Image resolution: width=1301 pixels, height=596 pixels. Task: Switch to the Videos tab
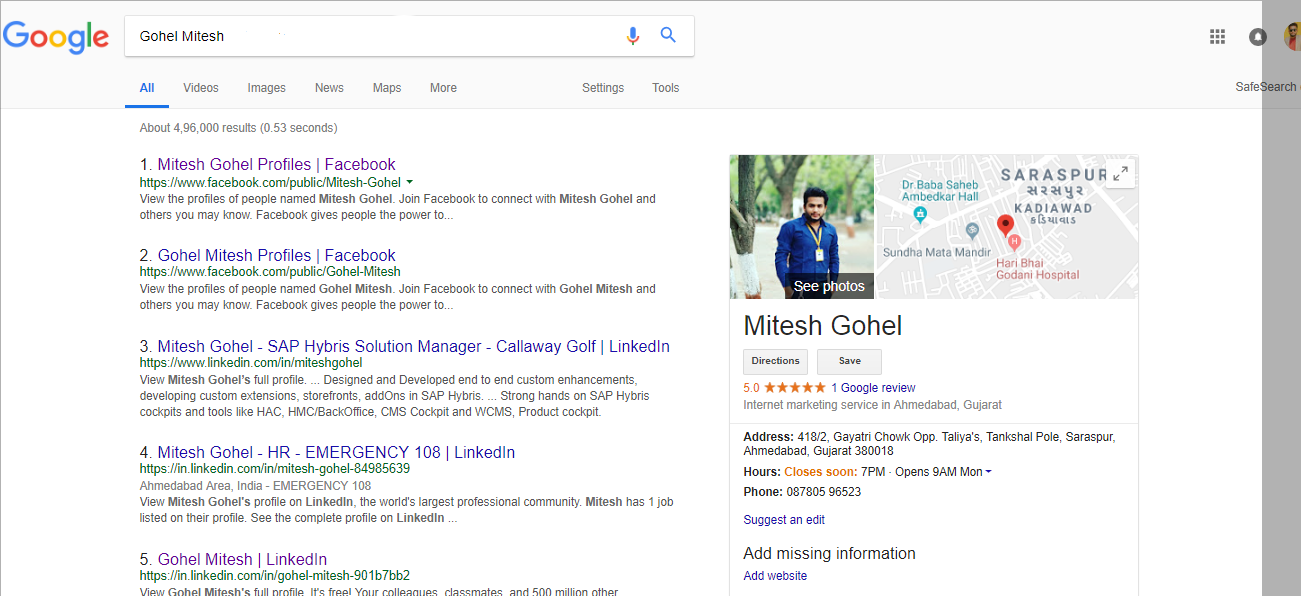(201, 88)
